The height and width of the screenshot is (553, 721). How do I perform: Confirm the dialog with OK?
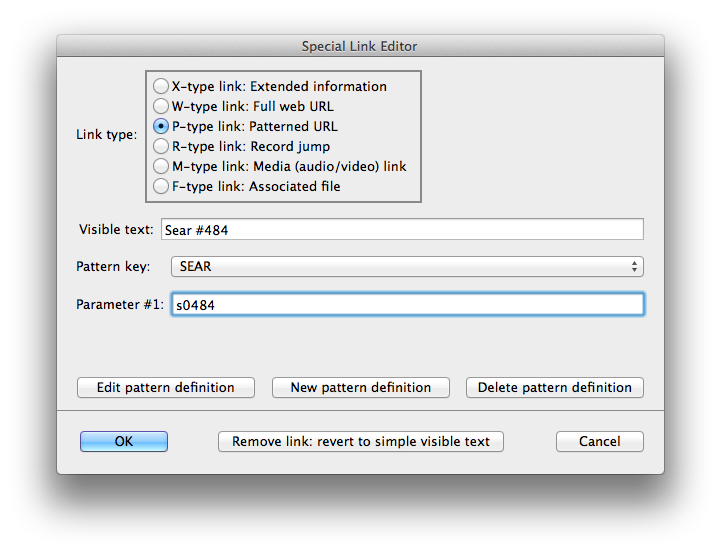coord(124,442)
